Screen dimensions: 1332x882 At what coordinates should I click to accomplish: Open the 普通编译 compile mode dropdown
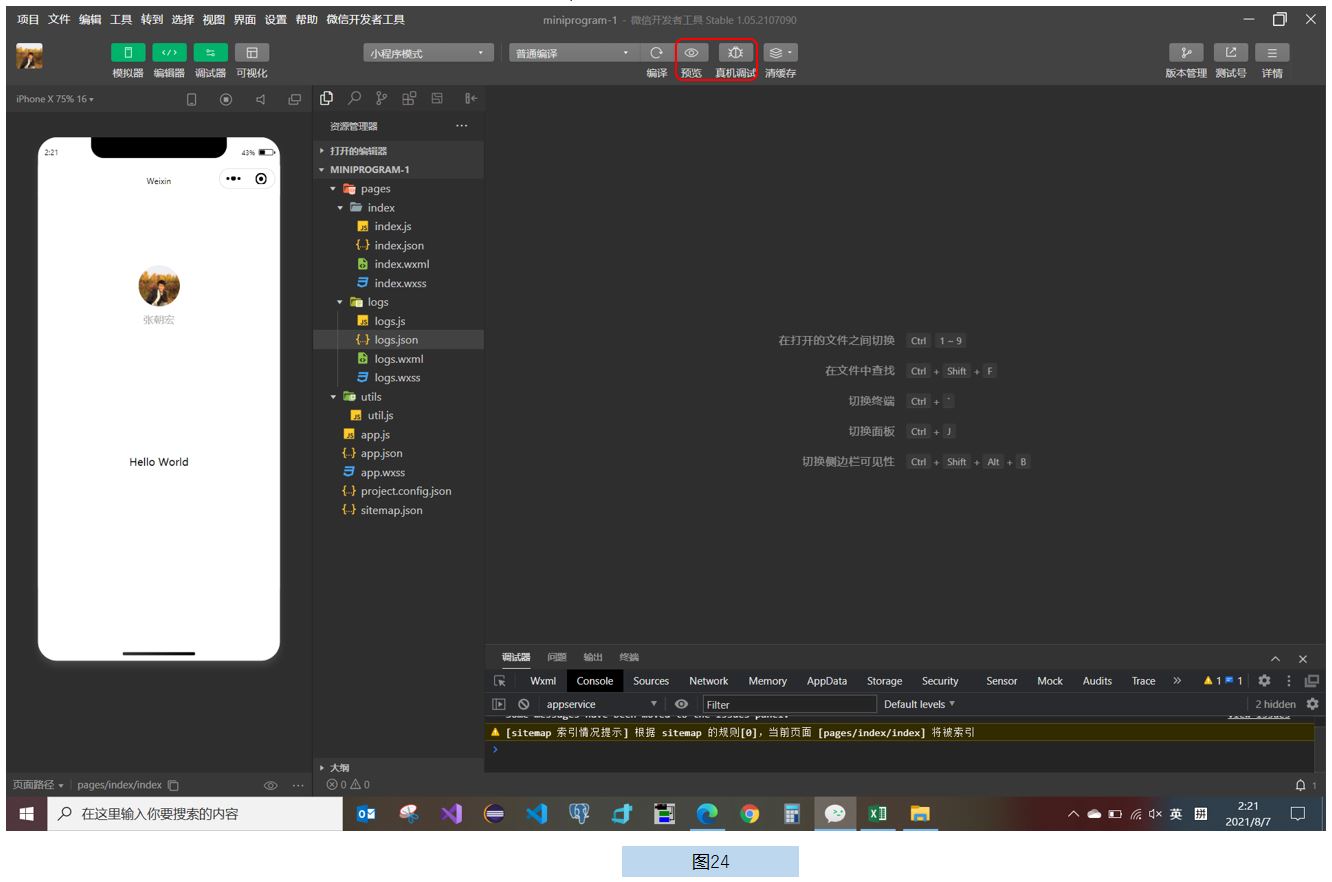[x=572, y=53]
